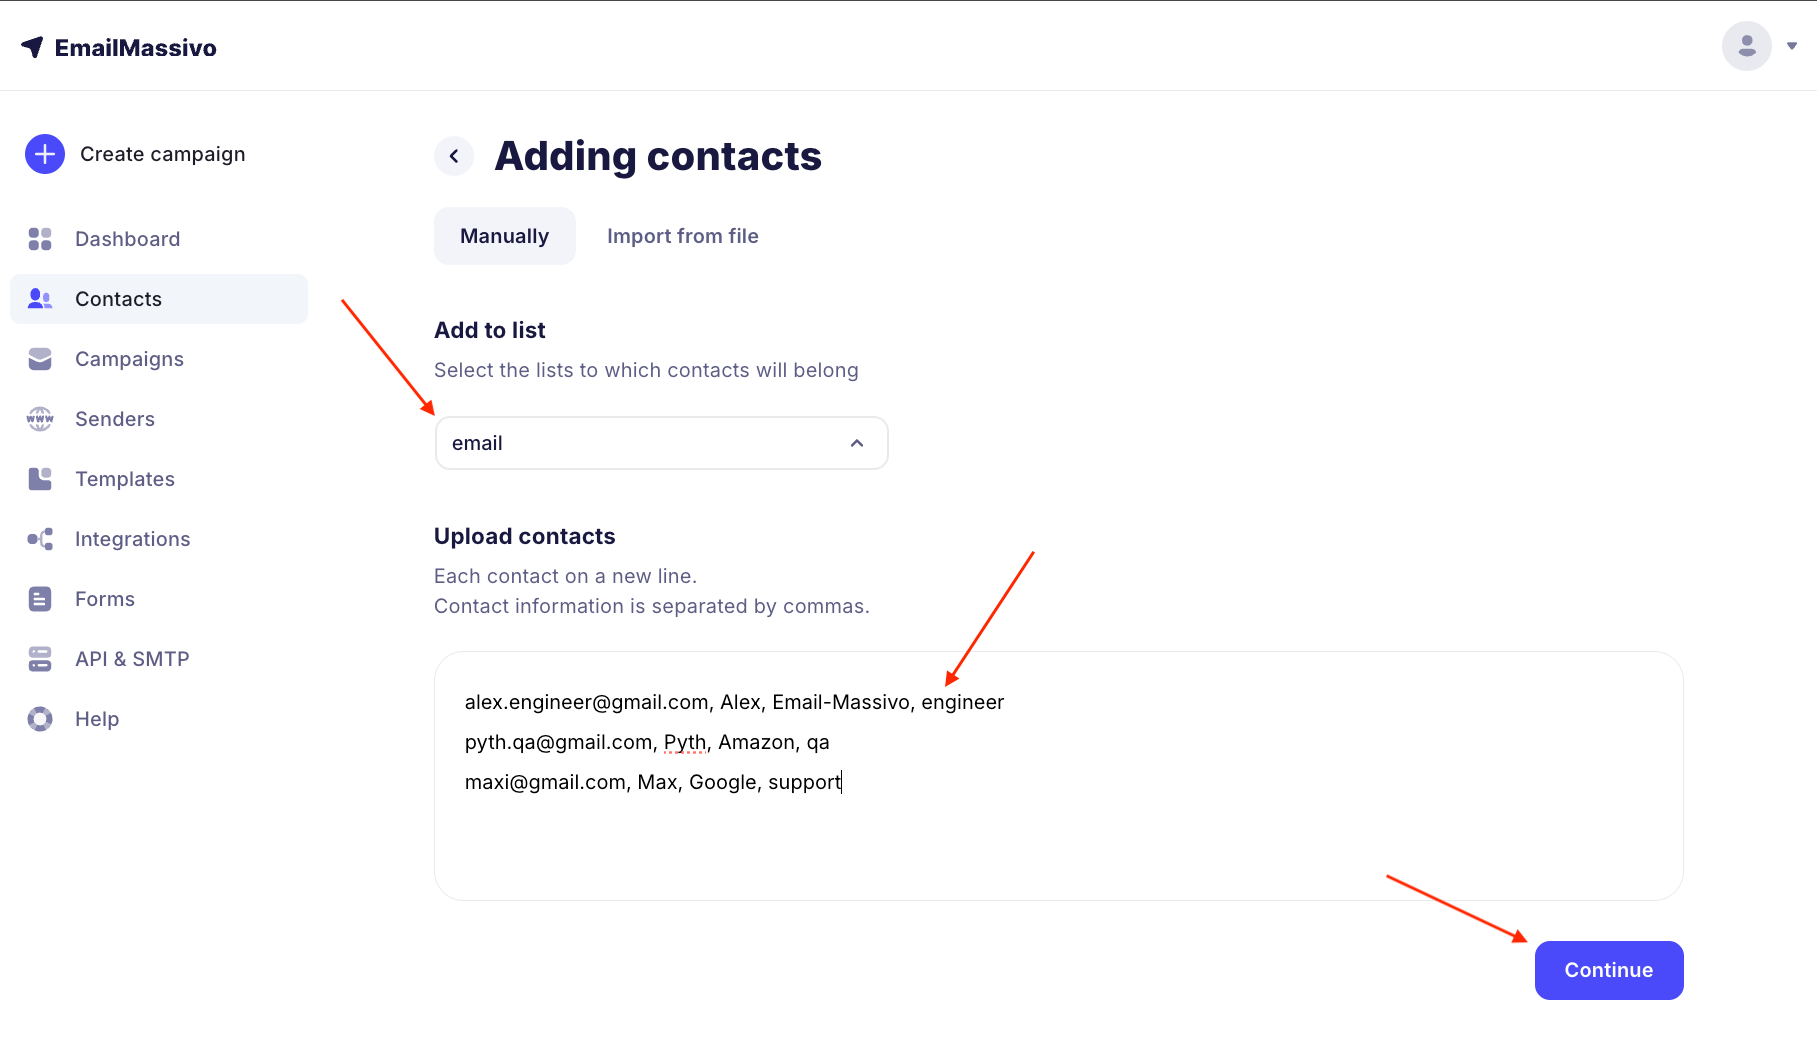Image resolution: width=1817 pixels, height=1042 pixels.
Task: Click the plus icon for Create campaign
Action: (45, 154)
